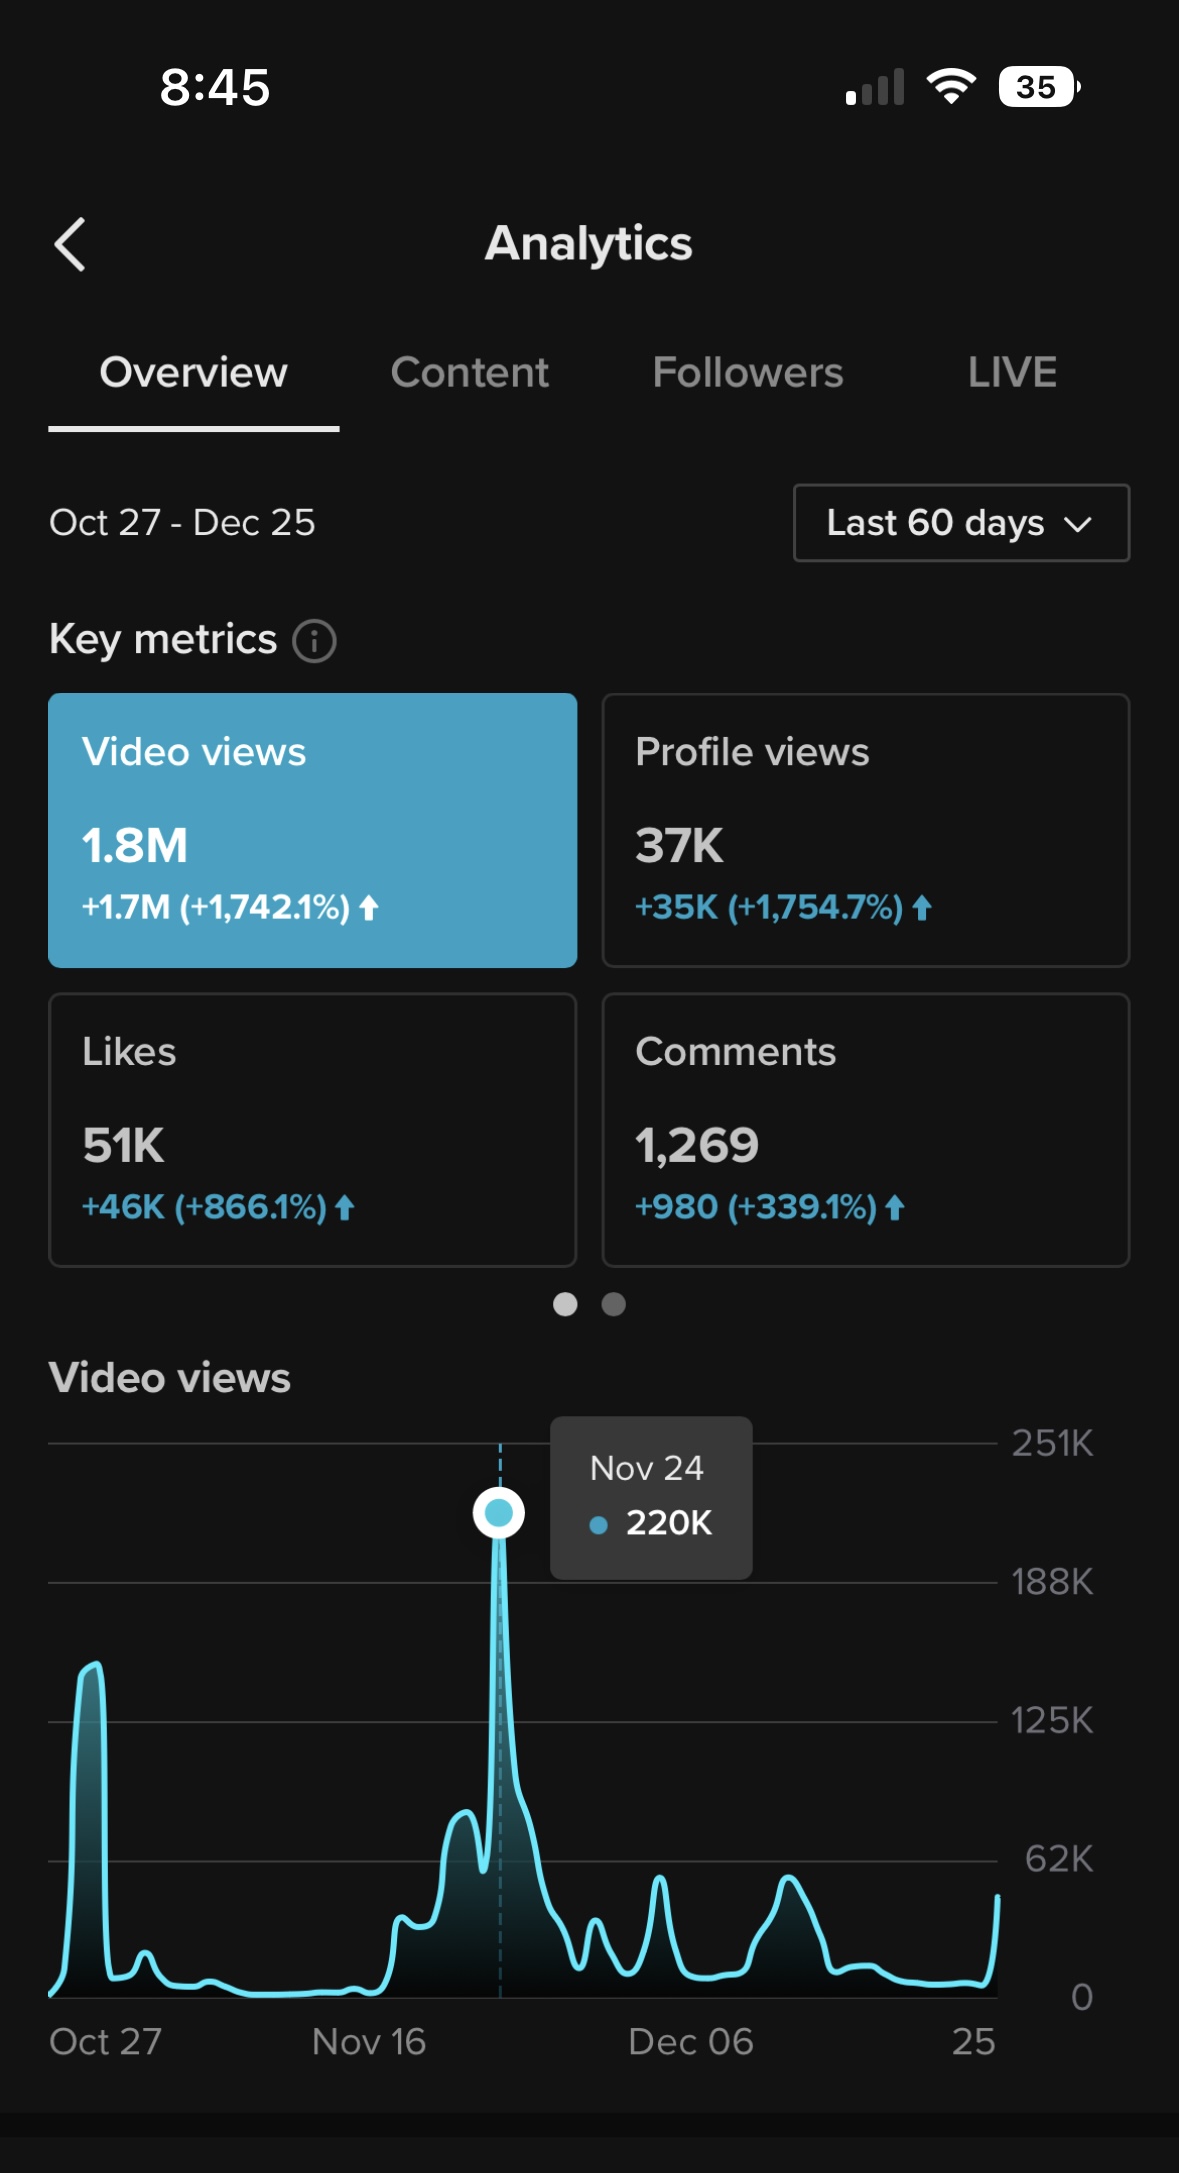1179x2173 pixels.
Task: Select the Comments metric card
Action: (865, 1130)
